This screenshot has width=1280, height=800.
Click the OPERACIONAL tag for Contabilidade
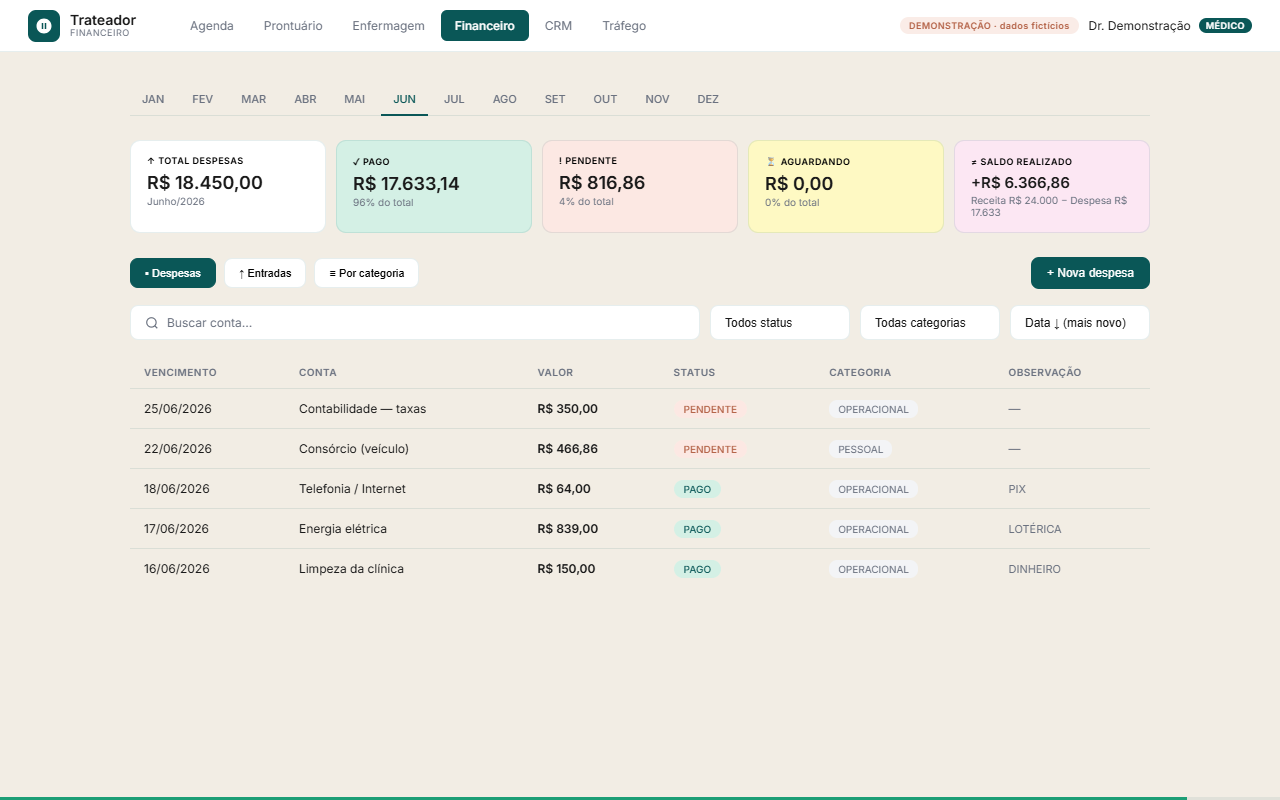pyautogui.click(x=873, y=409)
